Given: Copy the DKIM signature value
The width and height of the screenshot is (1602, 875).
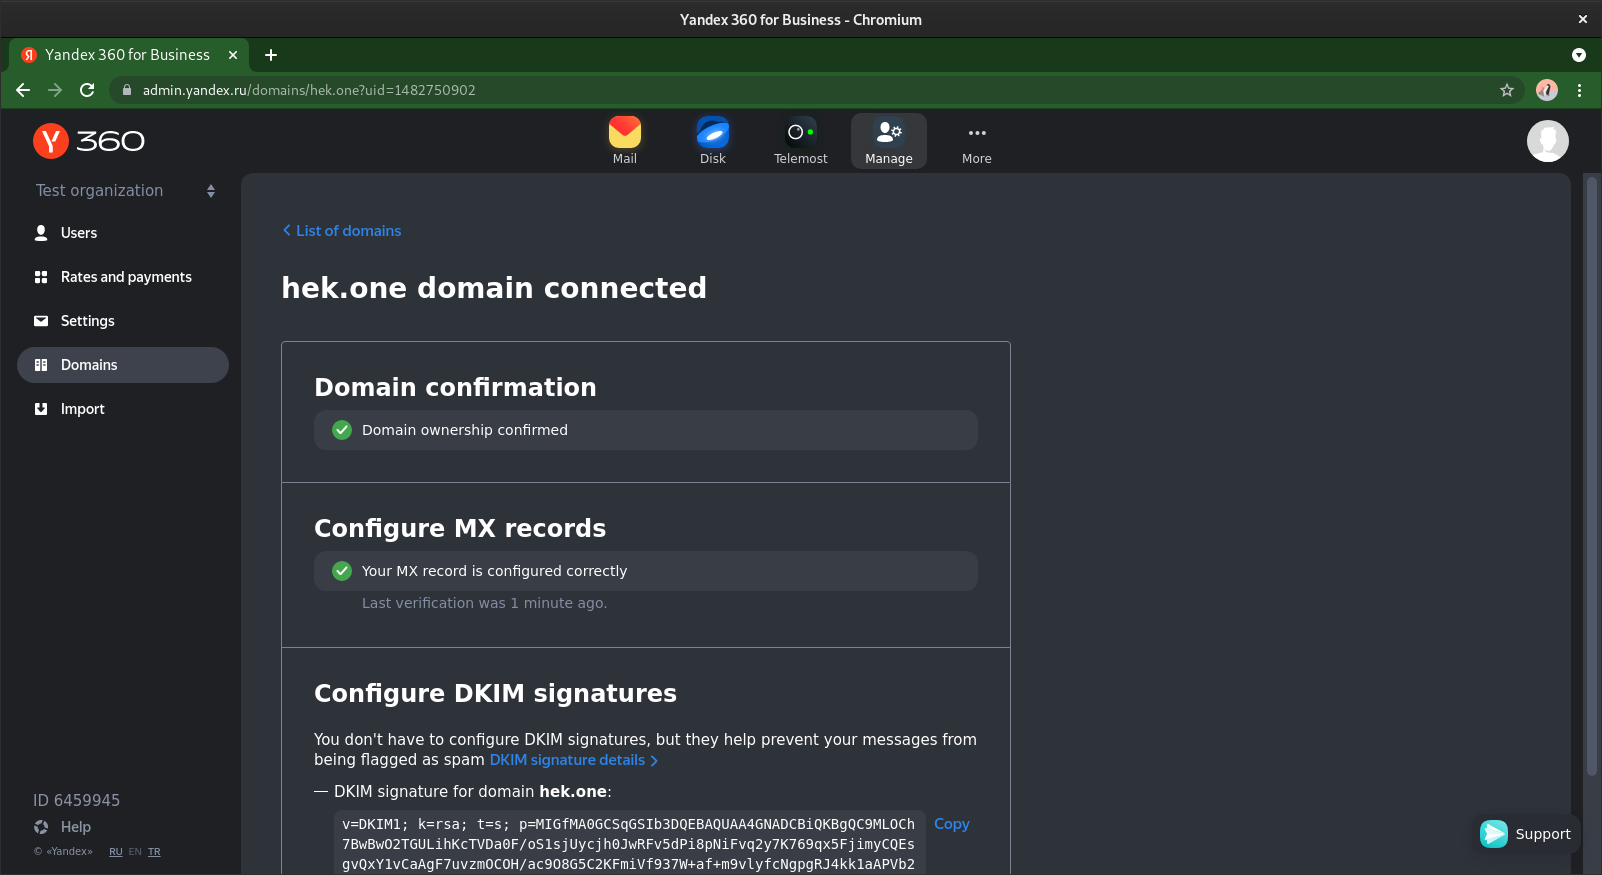Looking at the screenshot, I should pyautogui.click(x=952, y=824).
